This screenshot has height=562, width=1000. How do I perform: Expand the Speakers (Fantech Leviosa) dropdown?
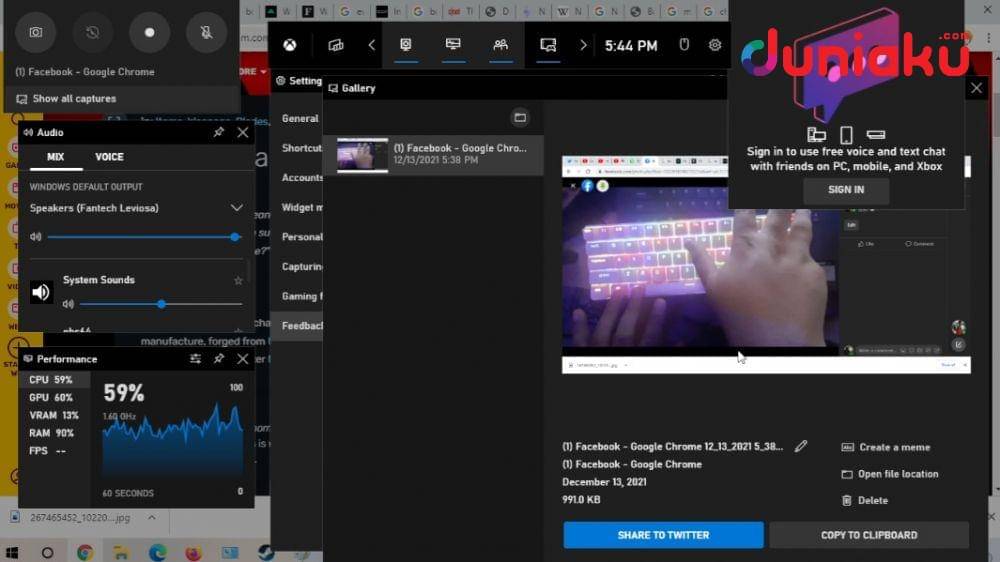237,208
